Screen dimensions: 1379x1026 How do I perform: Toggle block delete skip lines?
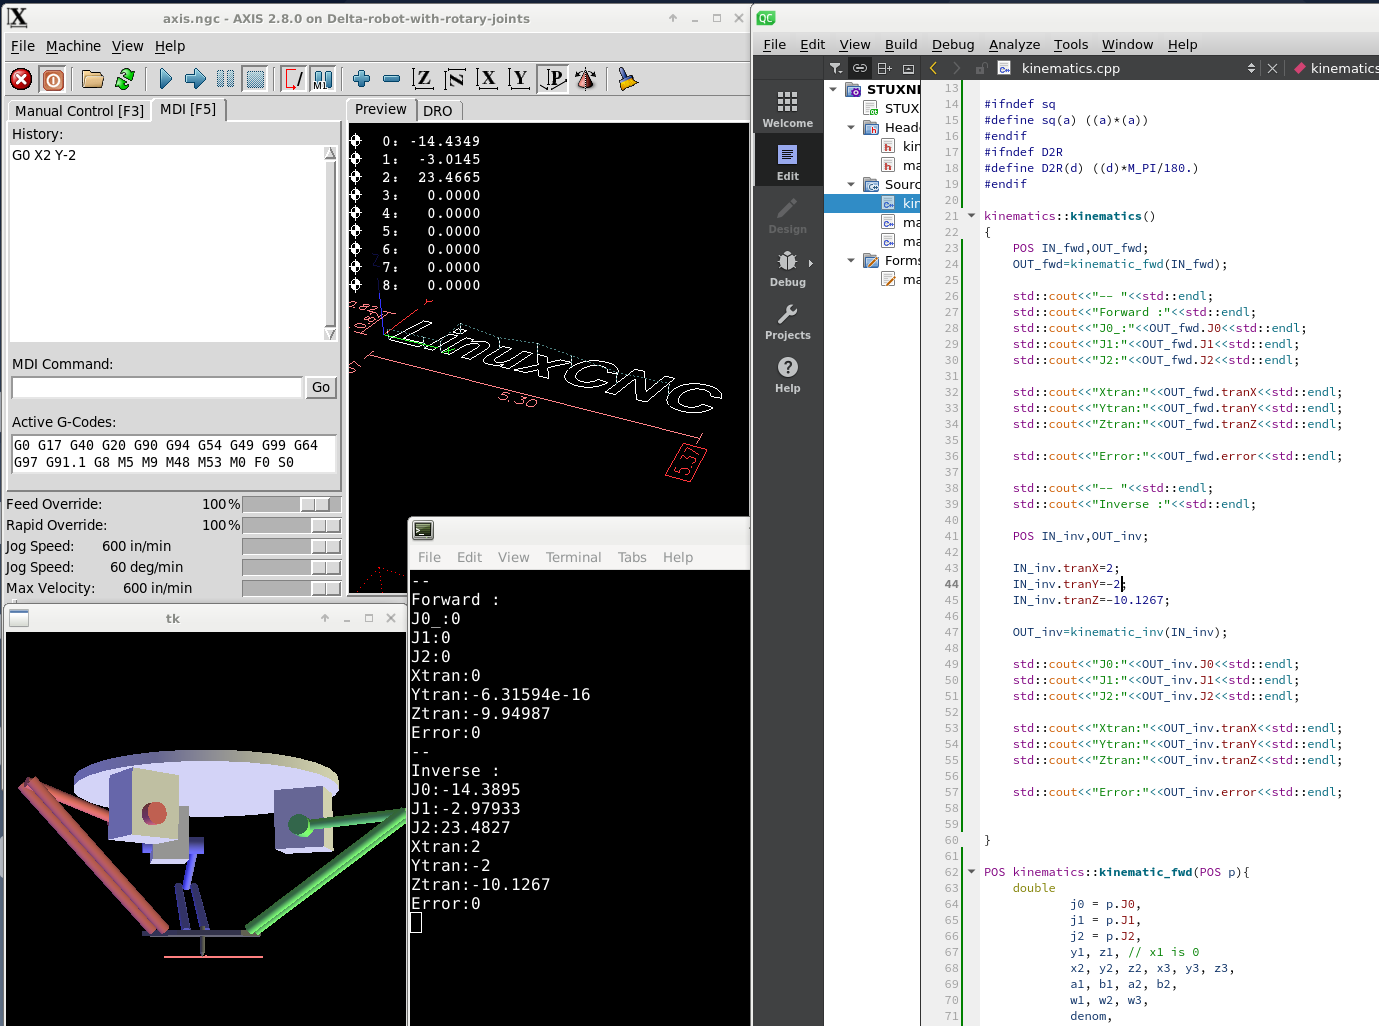294,79
